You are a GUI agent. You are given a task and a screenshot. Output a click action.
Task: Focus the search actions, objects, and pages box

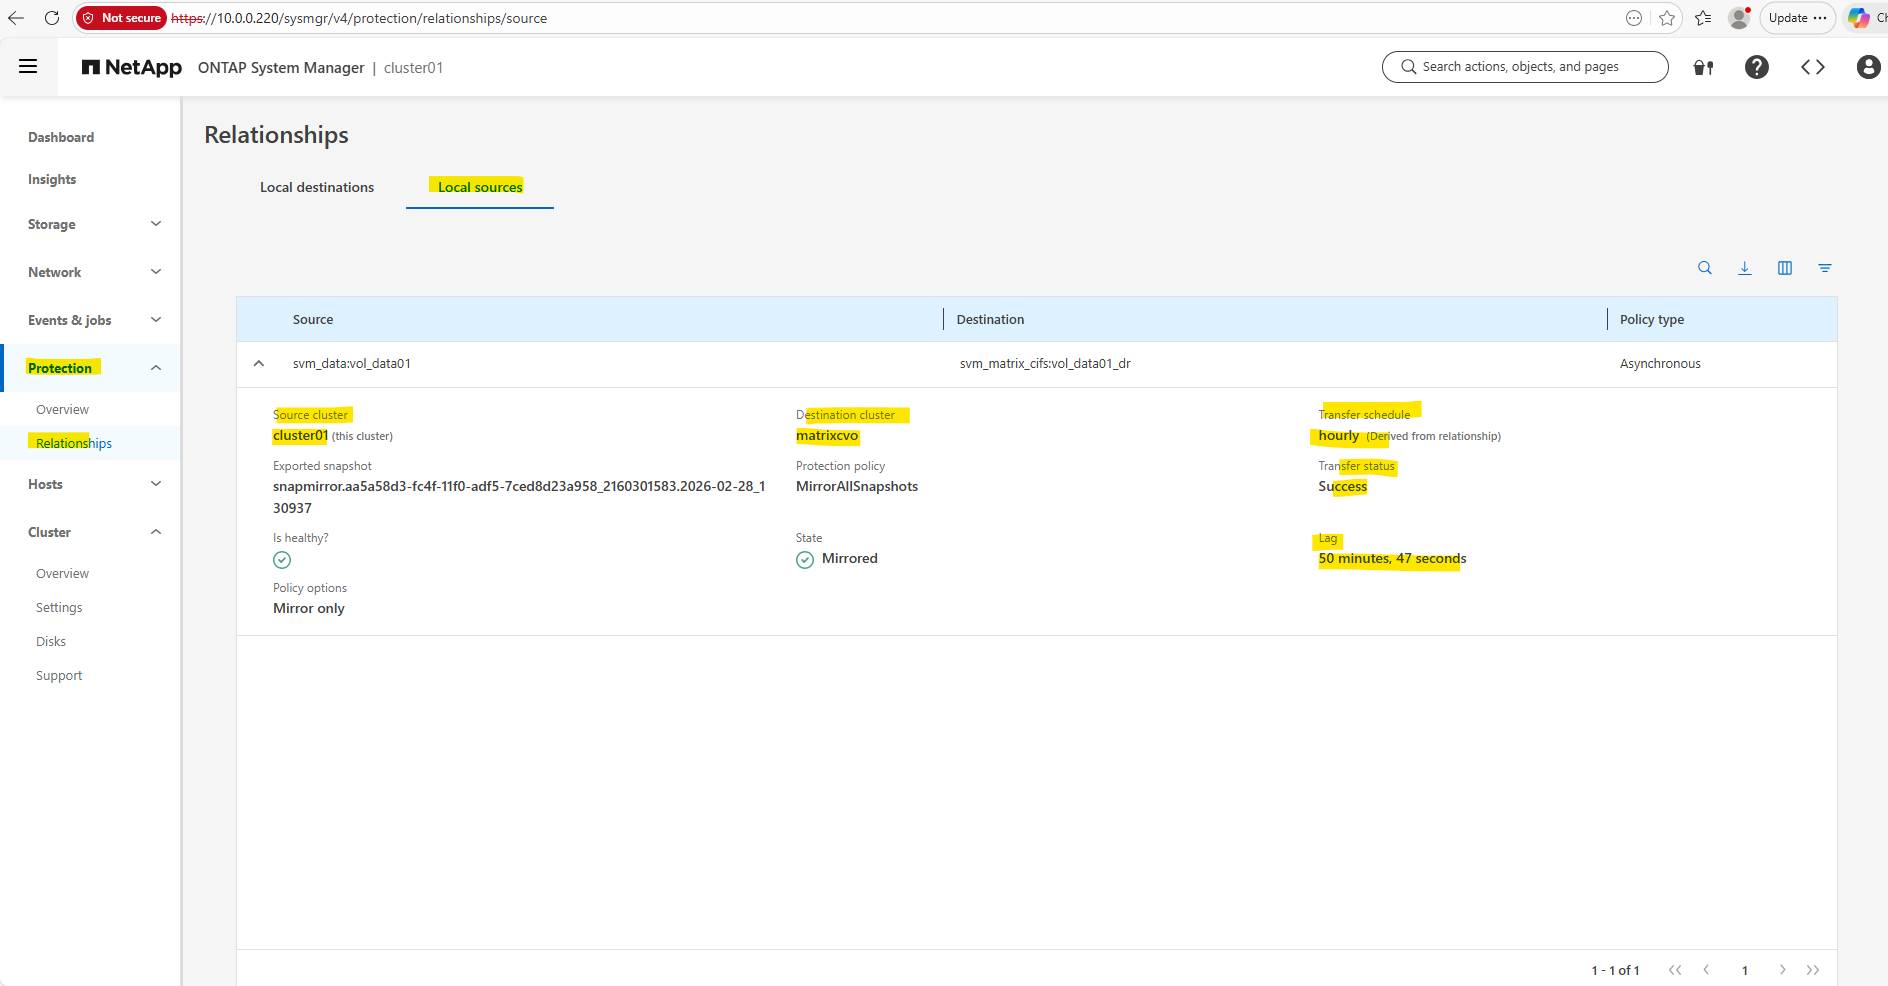1525,67
